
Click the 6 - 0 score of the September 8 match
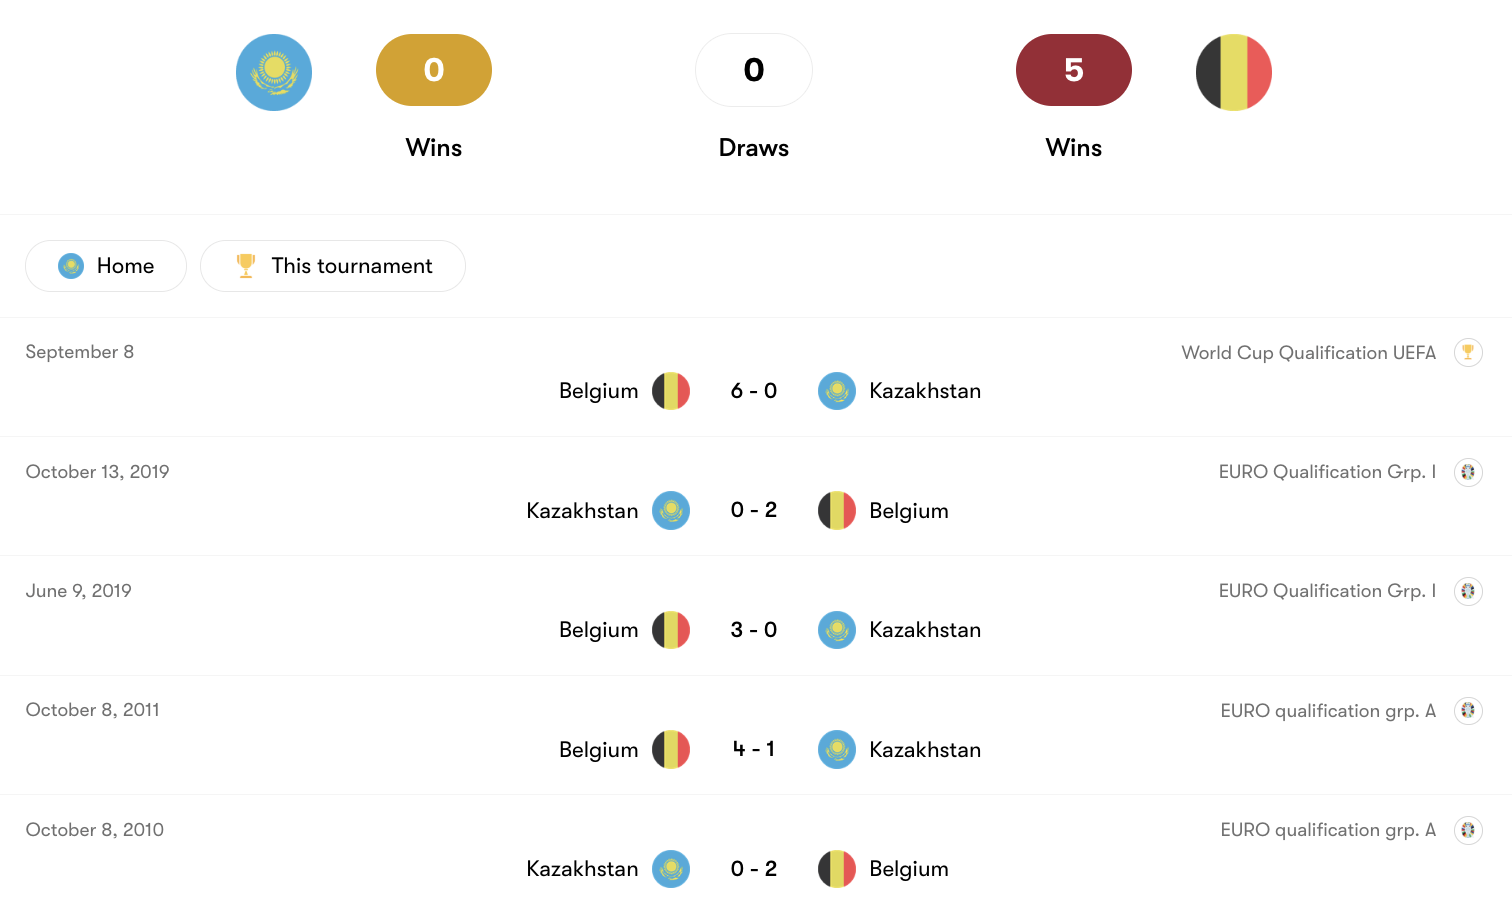pyautogui.click(x=754, y=391)
